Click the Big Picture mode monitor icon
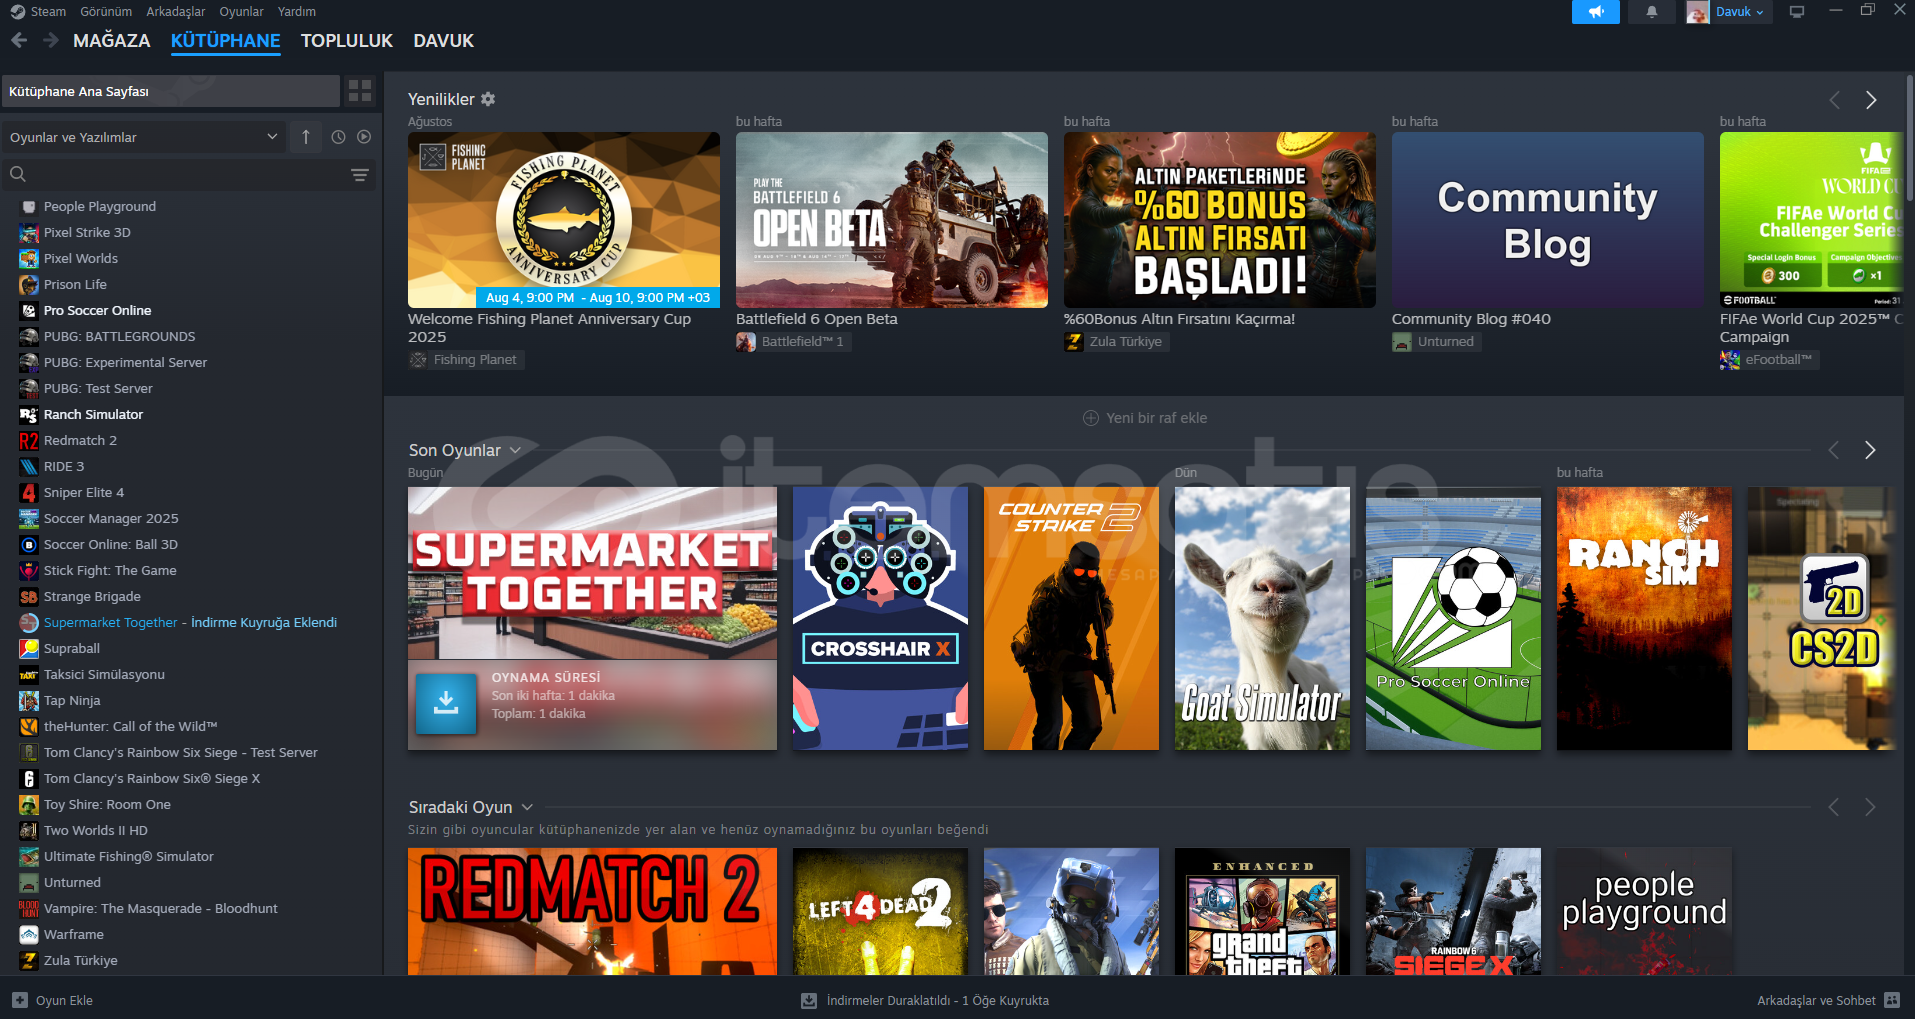This screenshot has width=1915, height=1019. point(1797,12)
